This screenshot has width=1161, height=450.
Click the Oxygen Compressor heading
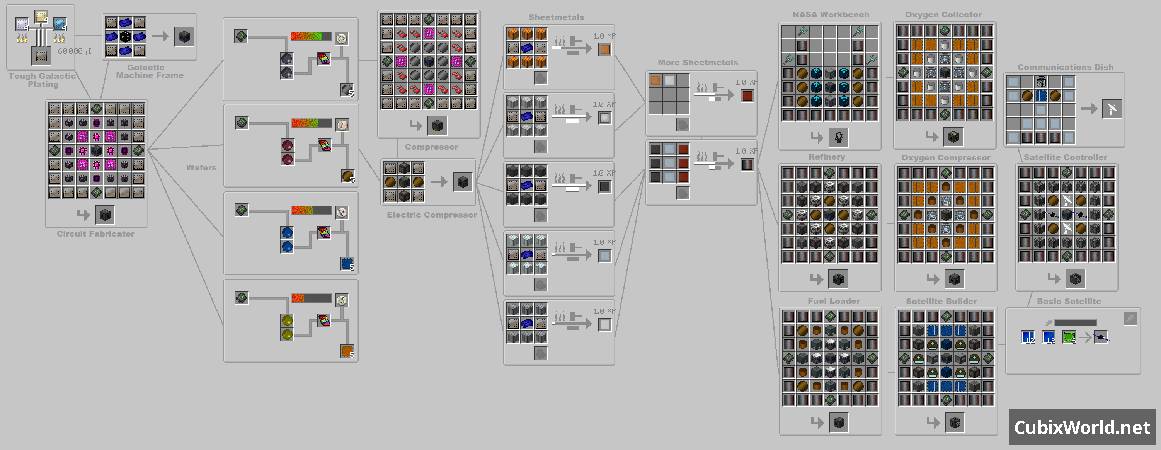click(946, 157)
